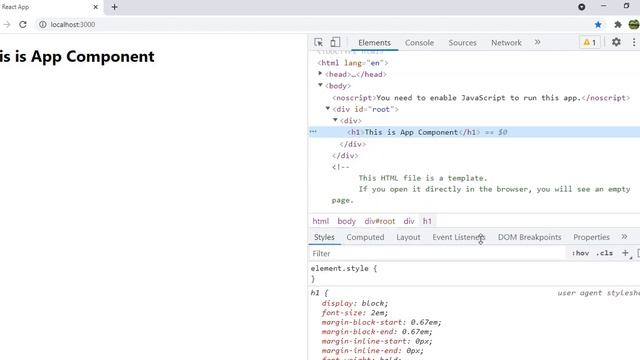Viewport: 640px width, 360px height.
Task: Open the DevTools kebab menu
Action: [x=634, y=42]
